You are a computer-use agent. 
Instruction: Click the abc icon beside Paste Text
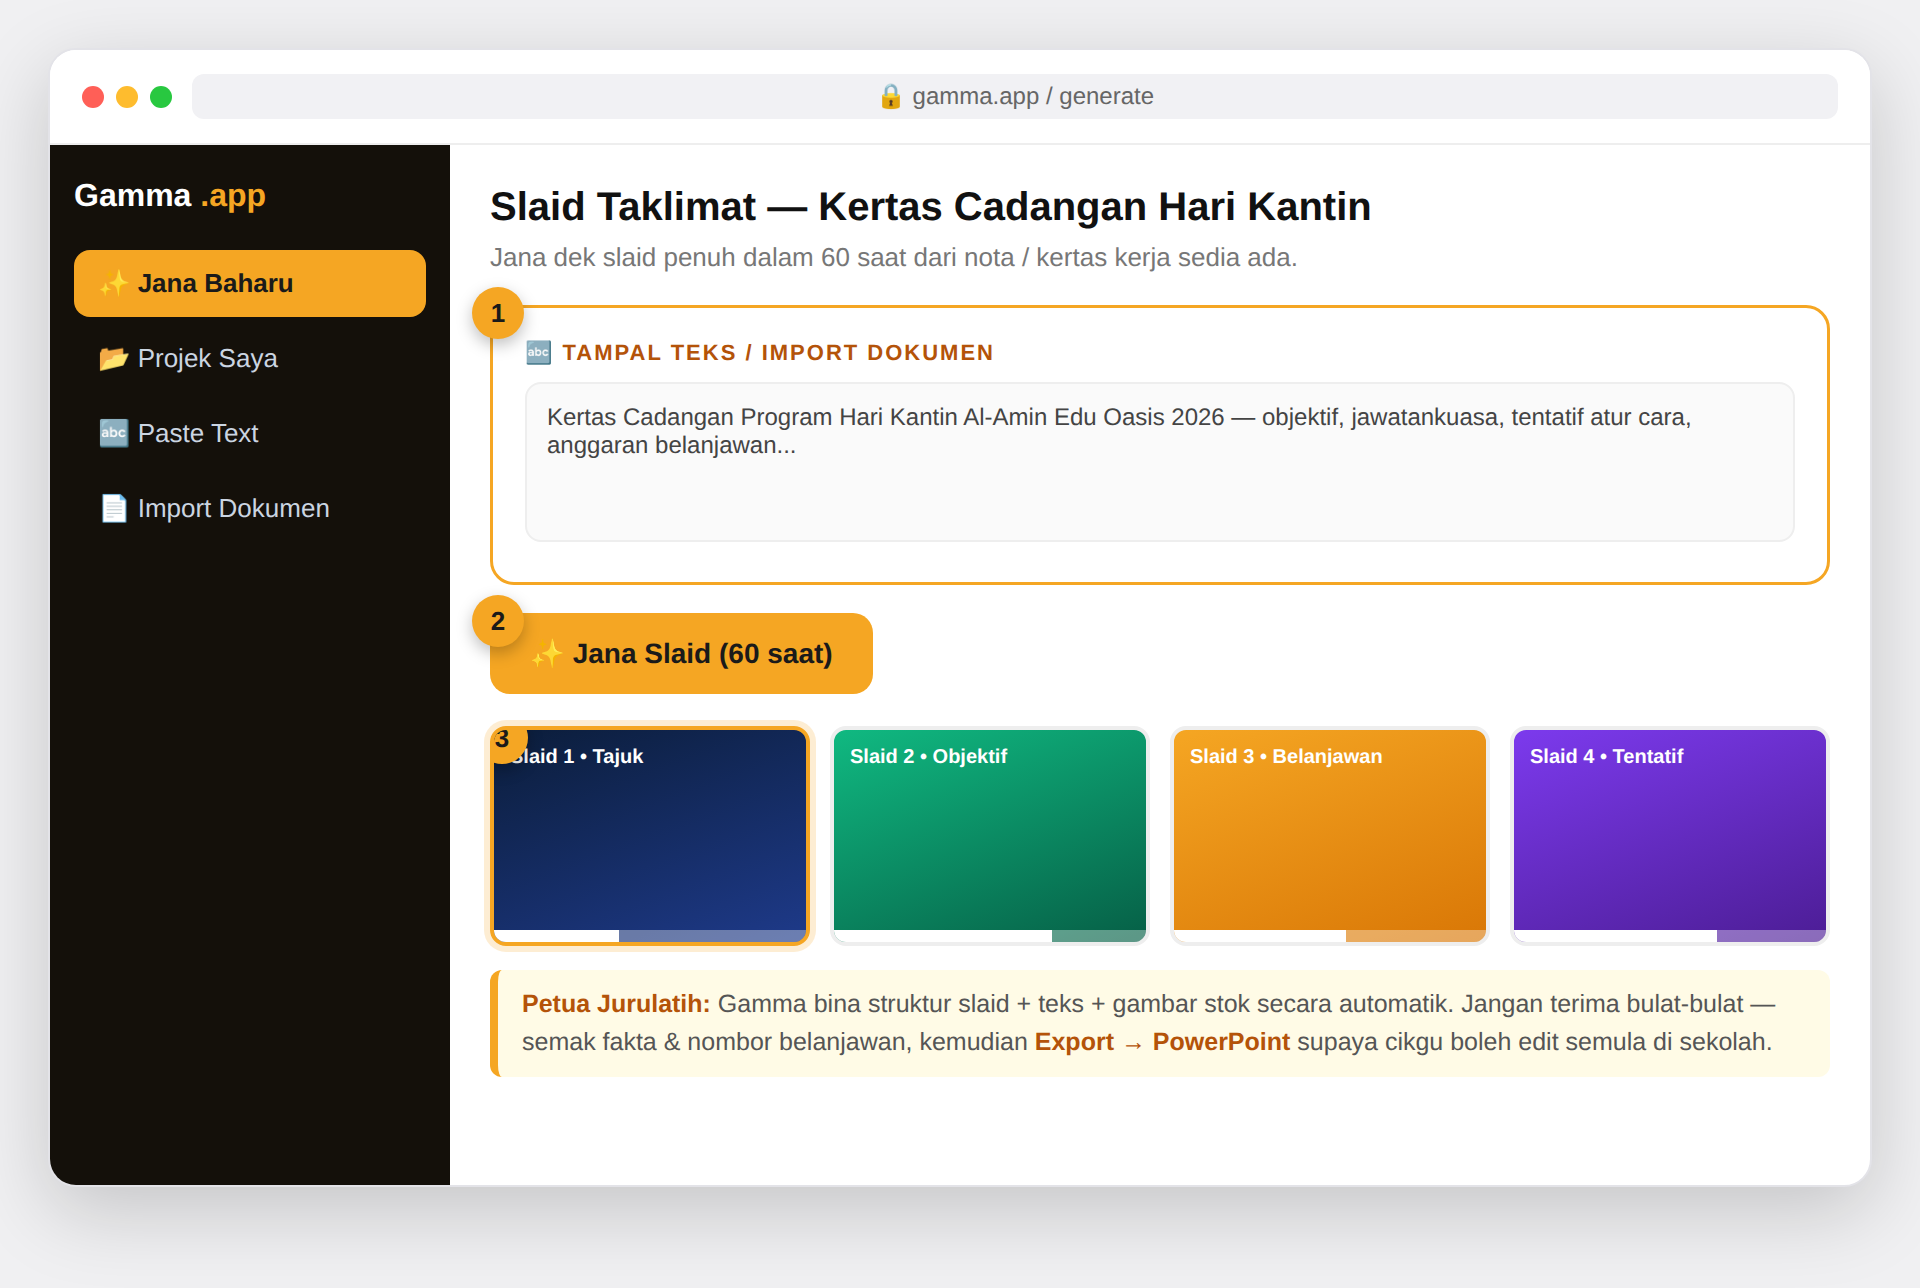113,433
